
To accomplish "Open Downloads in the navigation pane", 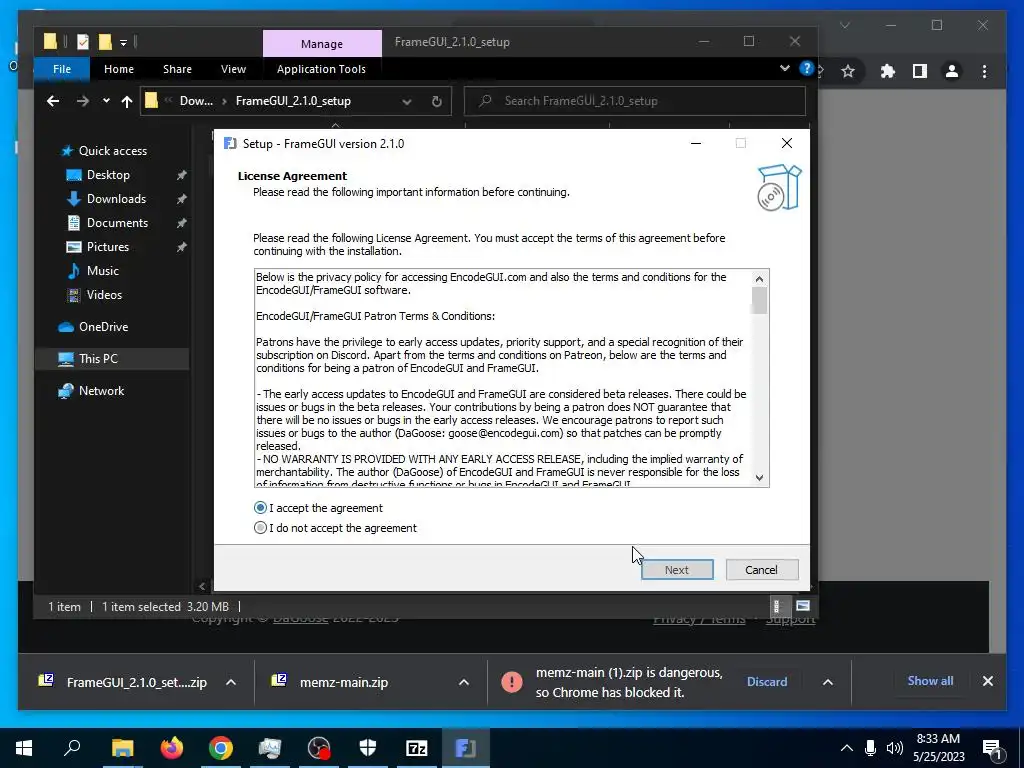I will [x=107, y=199].
